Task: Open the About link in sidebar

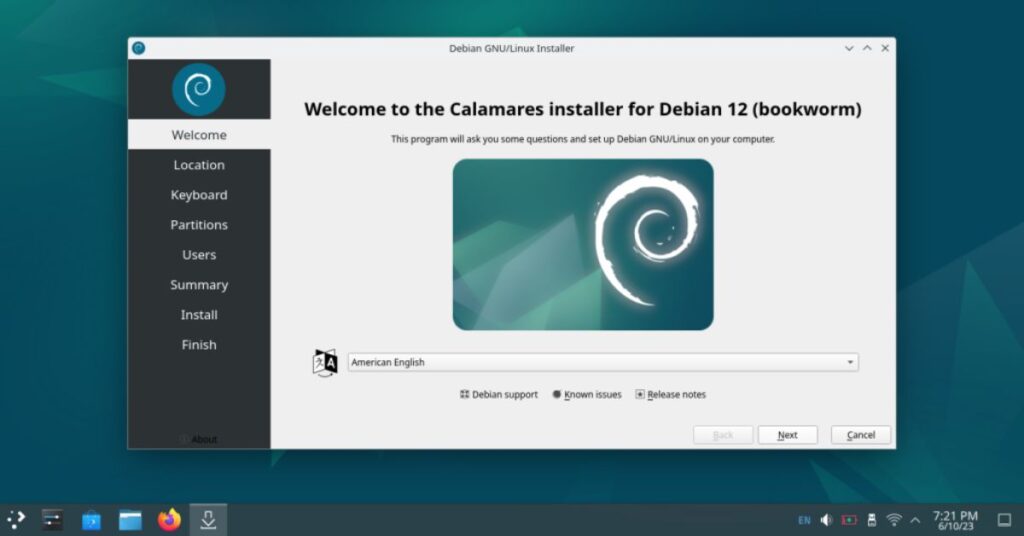Action: point(199,439)
